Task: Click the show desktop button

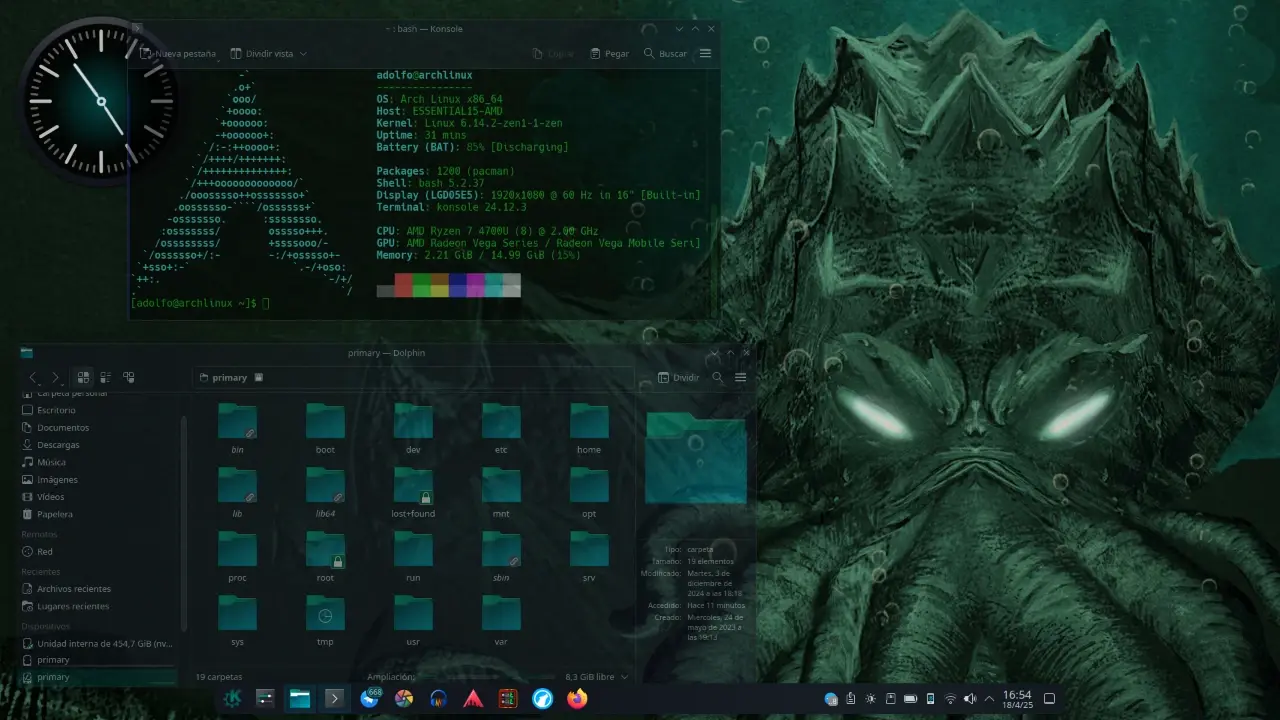Action: click(1049, 699)
